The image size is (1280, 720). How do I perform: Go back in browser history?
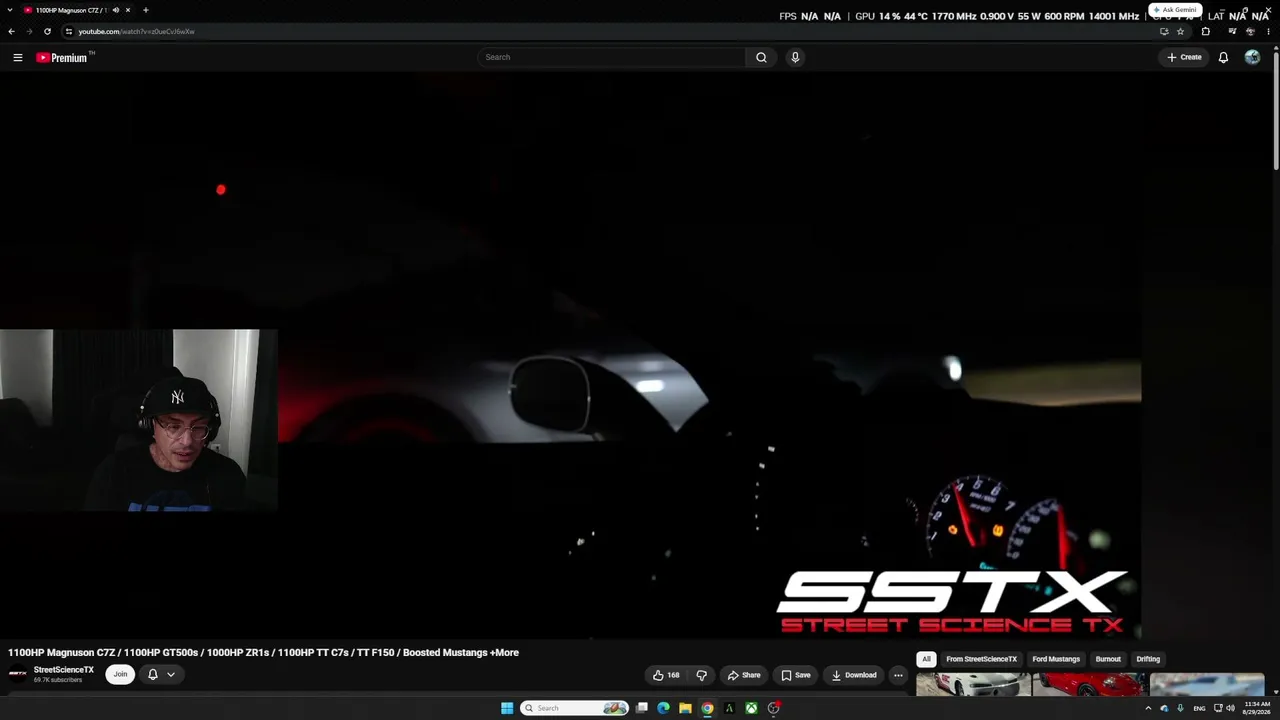[11, 31]
